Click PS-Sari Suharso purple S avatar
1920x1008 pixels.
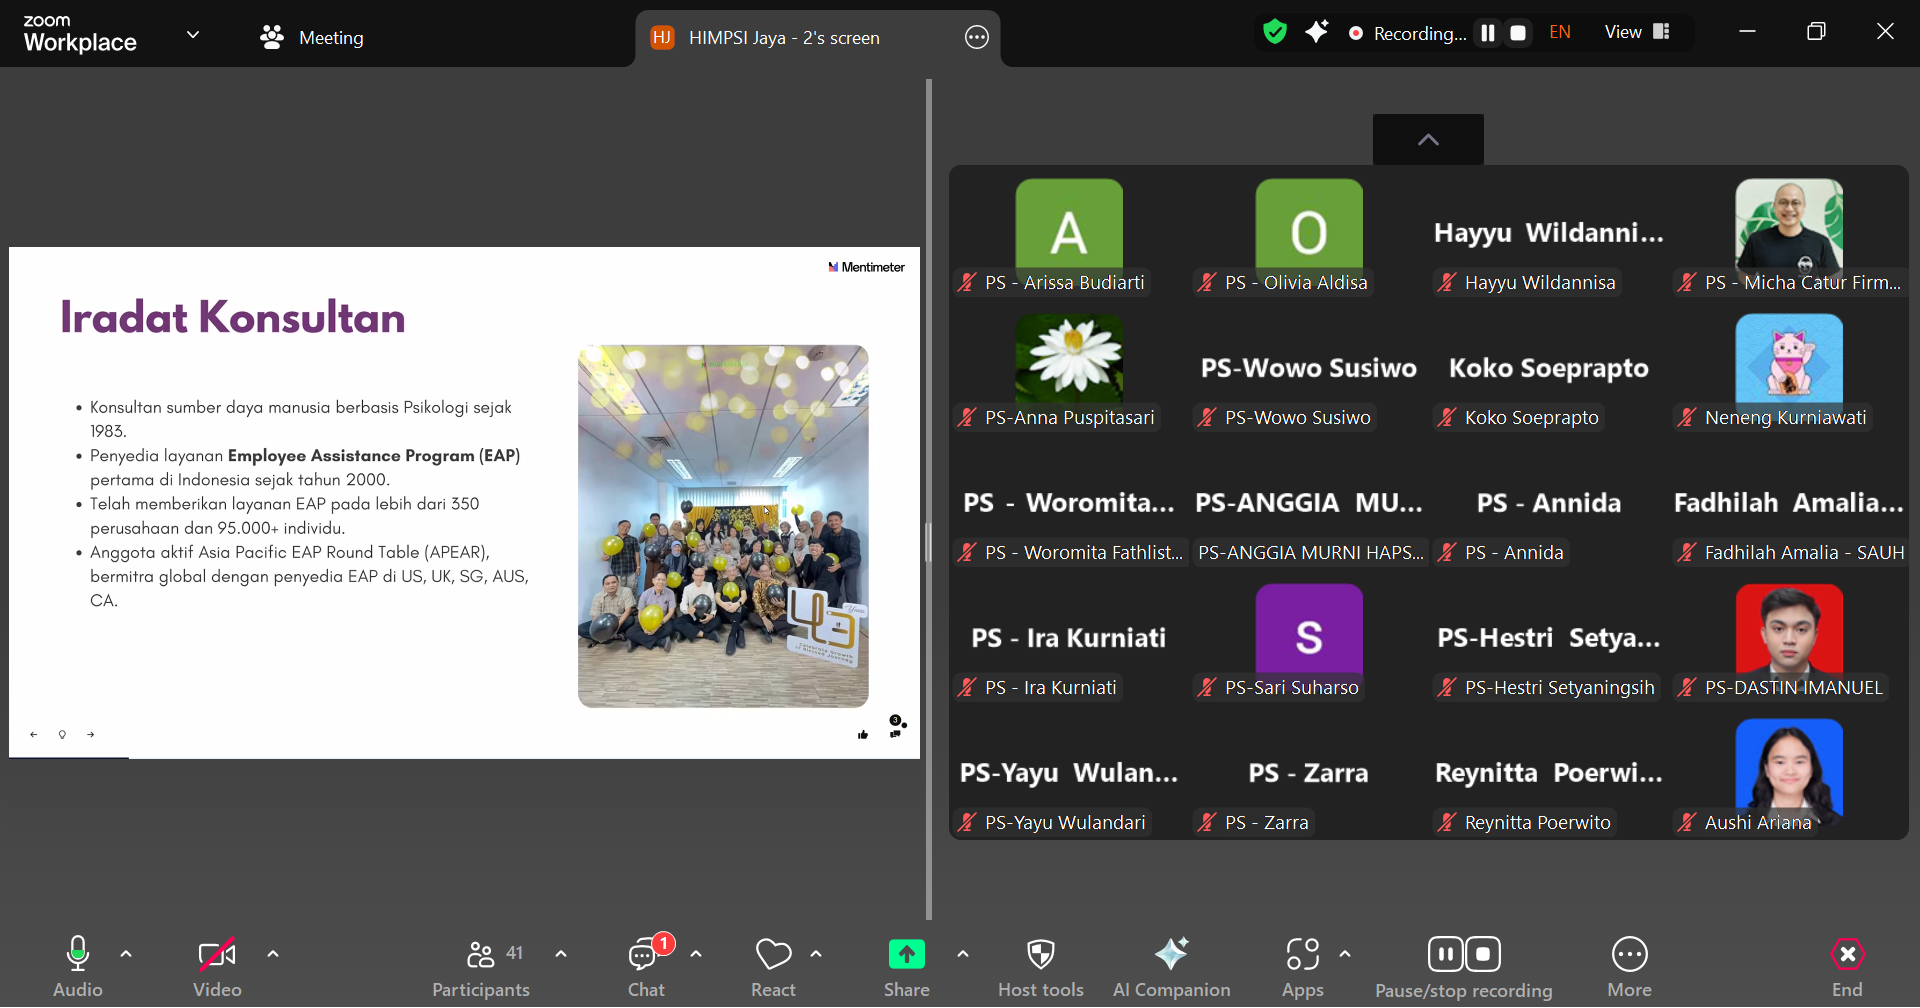pos(1309,631)
